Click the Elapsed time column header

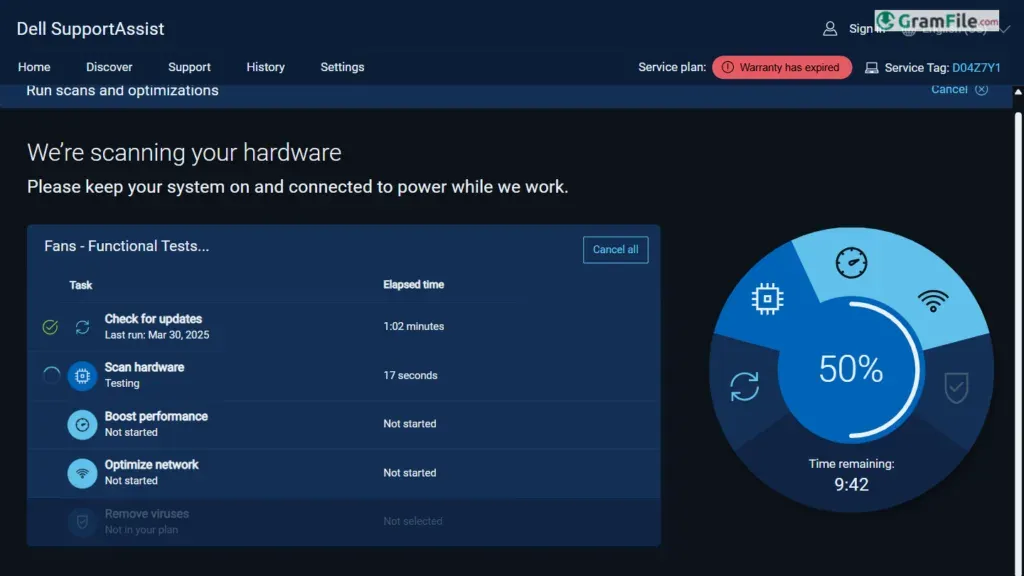(413, 285)
